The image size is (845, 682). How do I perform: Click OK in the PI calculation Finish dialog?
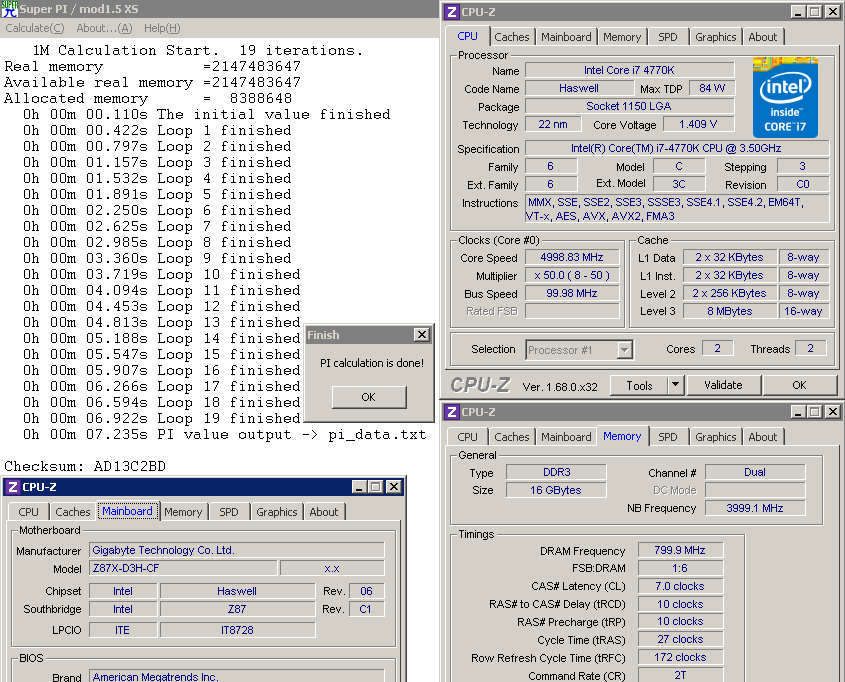[369, 397]
